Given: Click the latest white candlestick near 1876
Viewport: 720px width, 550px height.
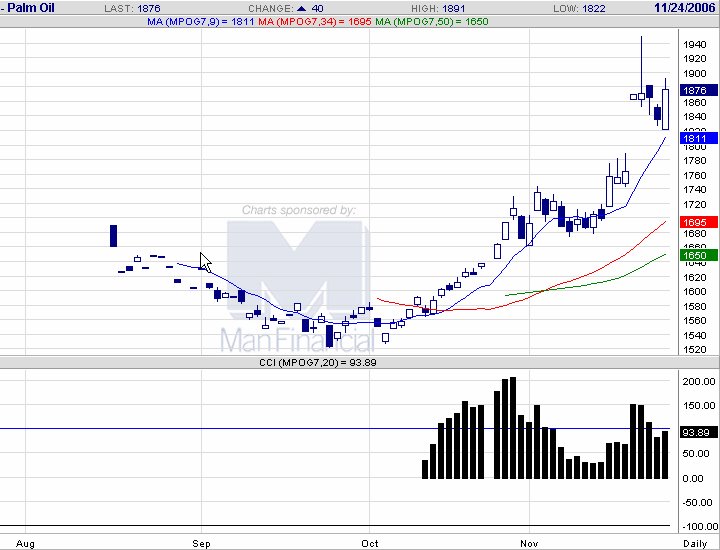Looking at the screenshot, I should [x=665, y=109].
